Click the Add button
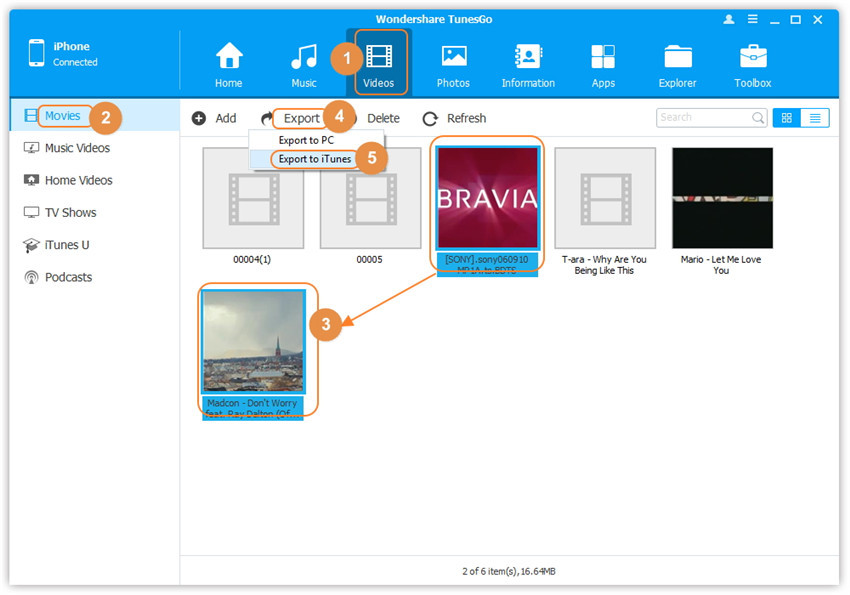Image resolution: width=850 pixels, height=595 pixels. (x=214, y=118)
